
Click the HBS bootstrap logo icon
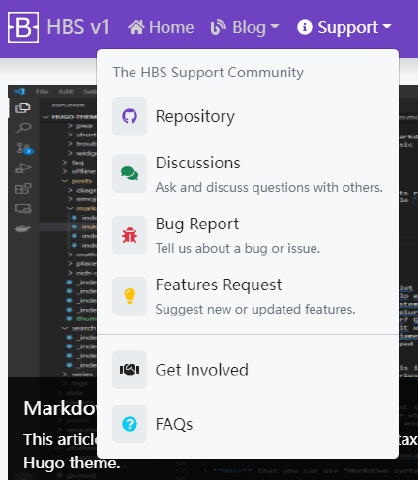(23, 27)
